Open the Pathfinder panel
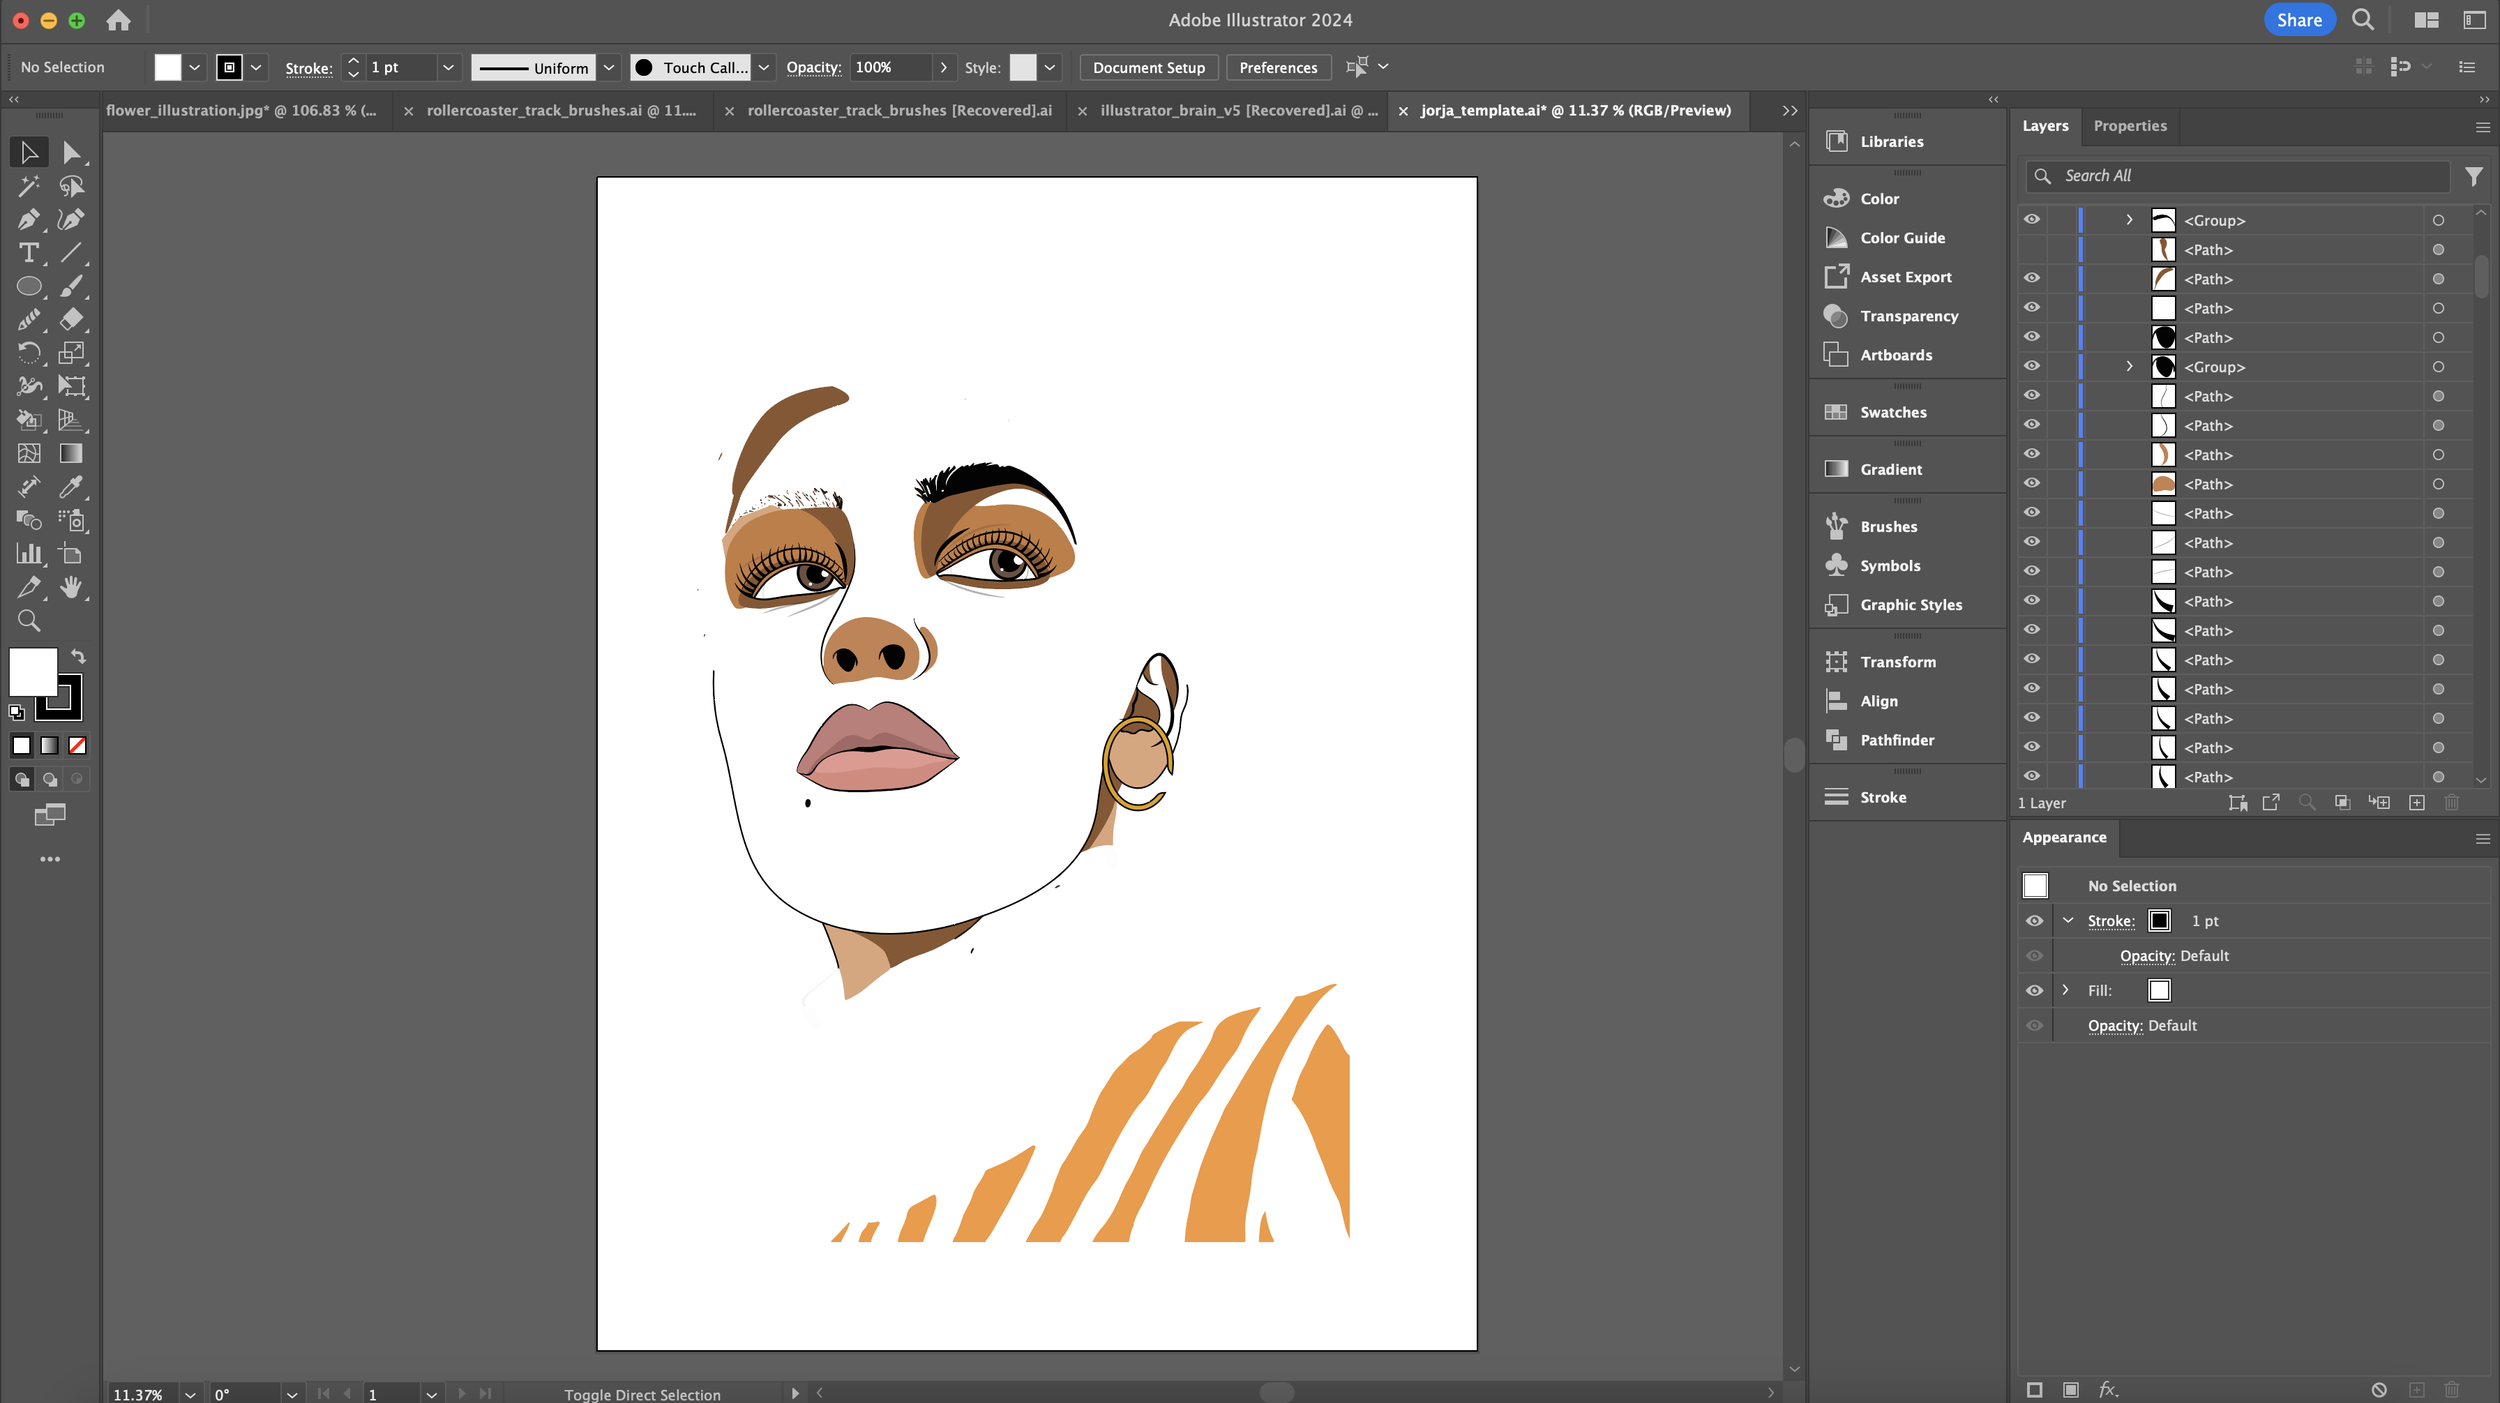 pyautogui.click(x=1896, y=740)
